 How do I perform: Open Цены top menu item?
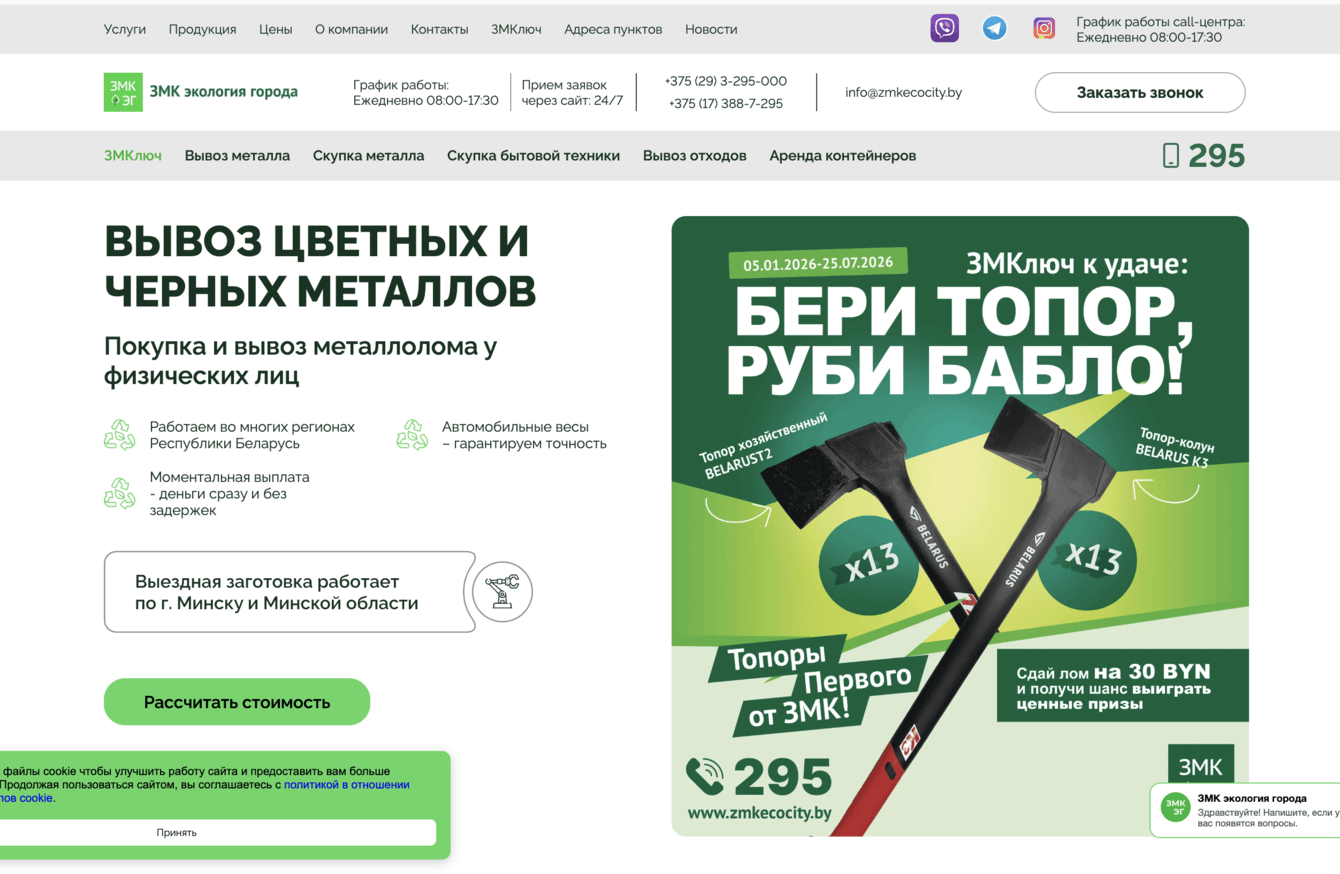276,29
